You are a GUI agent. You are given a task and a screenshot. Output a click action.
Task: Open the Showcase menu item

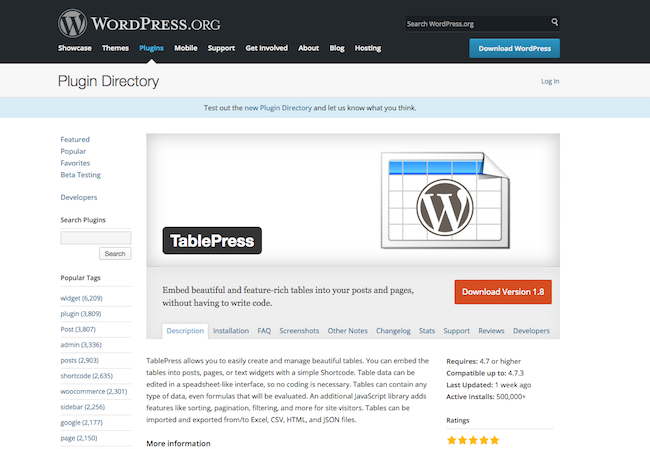point(75,48)
